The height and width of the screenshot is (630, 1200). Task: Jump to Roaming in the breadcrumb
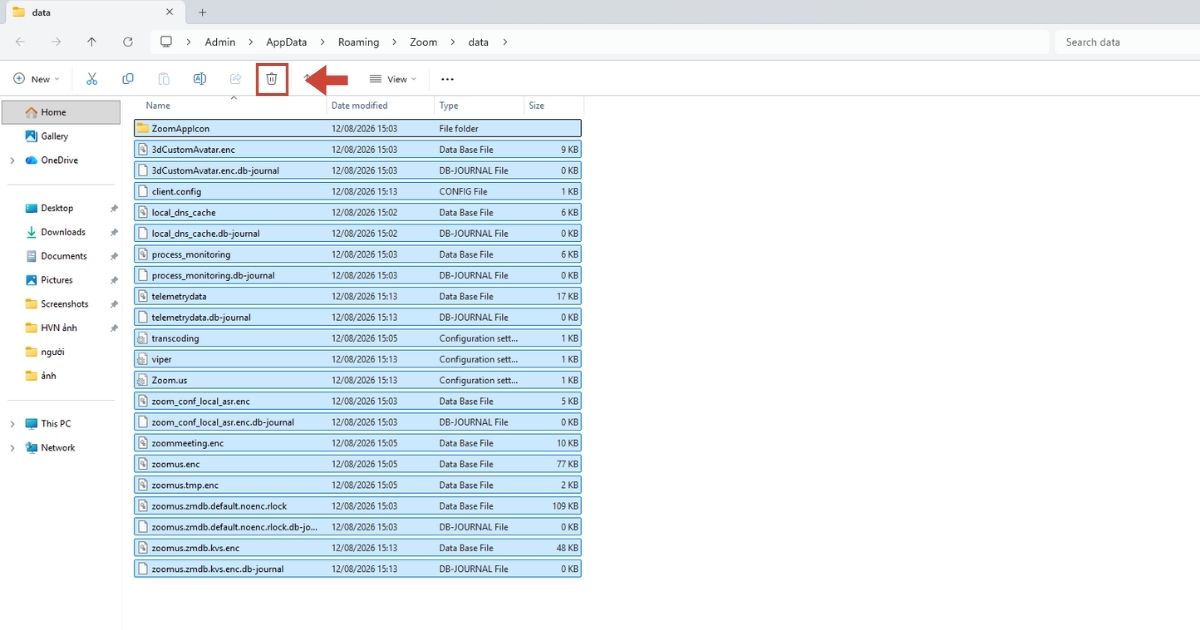coord(358,42)
